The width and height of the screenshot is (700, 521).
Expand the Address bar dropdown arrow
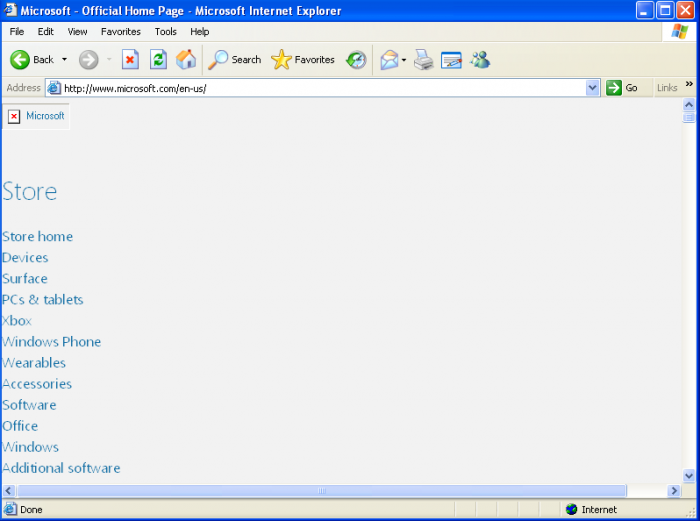(x=592, y=88)
